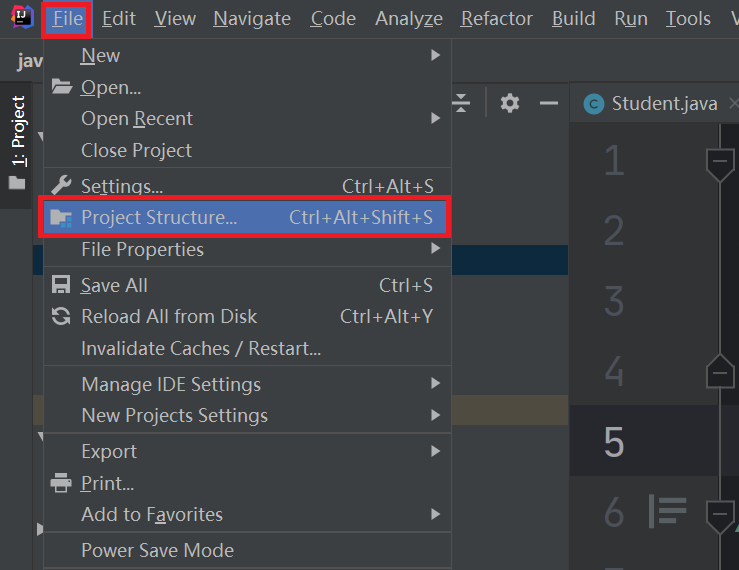Click the Project panel gear settings icon

click(510, 103)
